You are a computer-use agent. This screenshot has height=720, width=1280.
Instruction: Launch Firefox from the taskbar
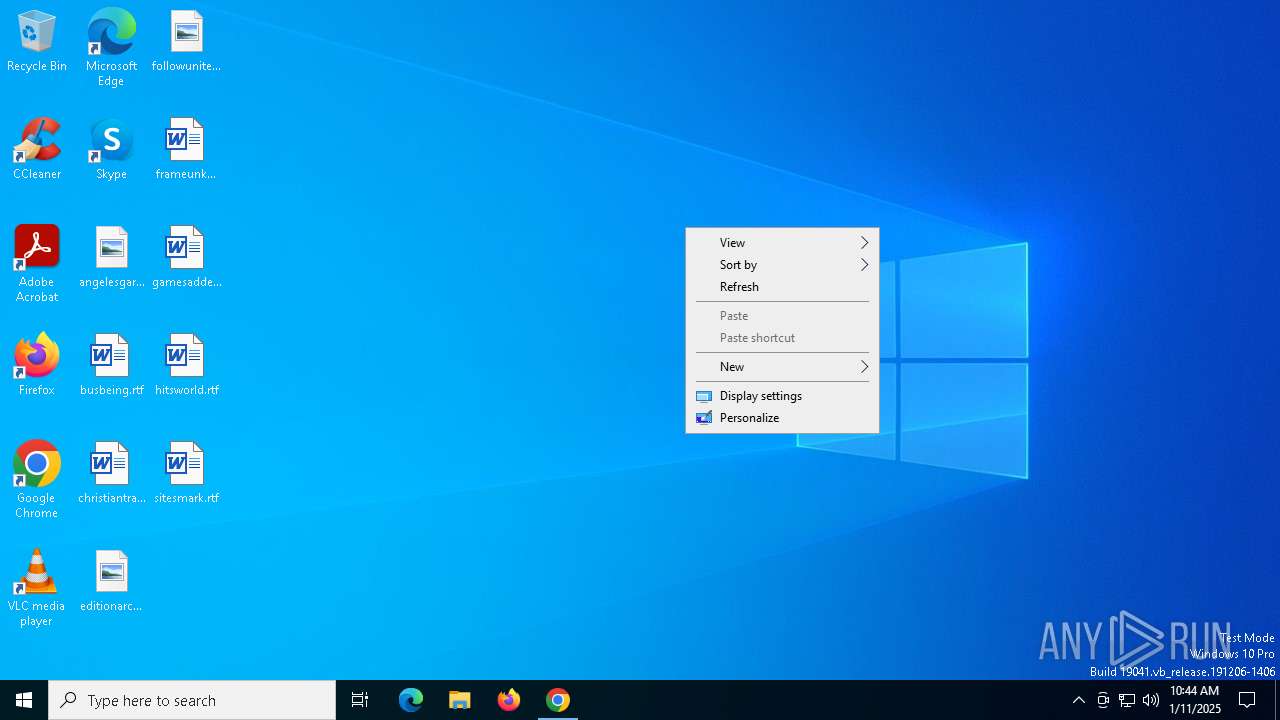coord(509,700)
